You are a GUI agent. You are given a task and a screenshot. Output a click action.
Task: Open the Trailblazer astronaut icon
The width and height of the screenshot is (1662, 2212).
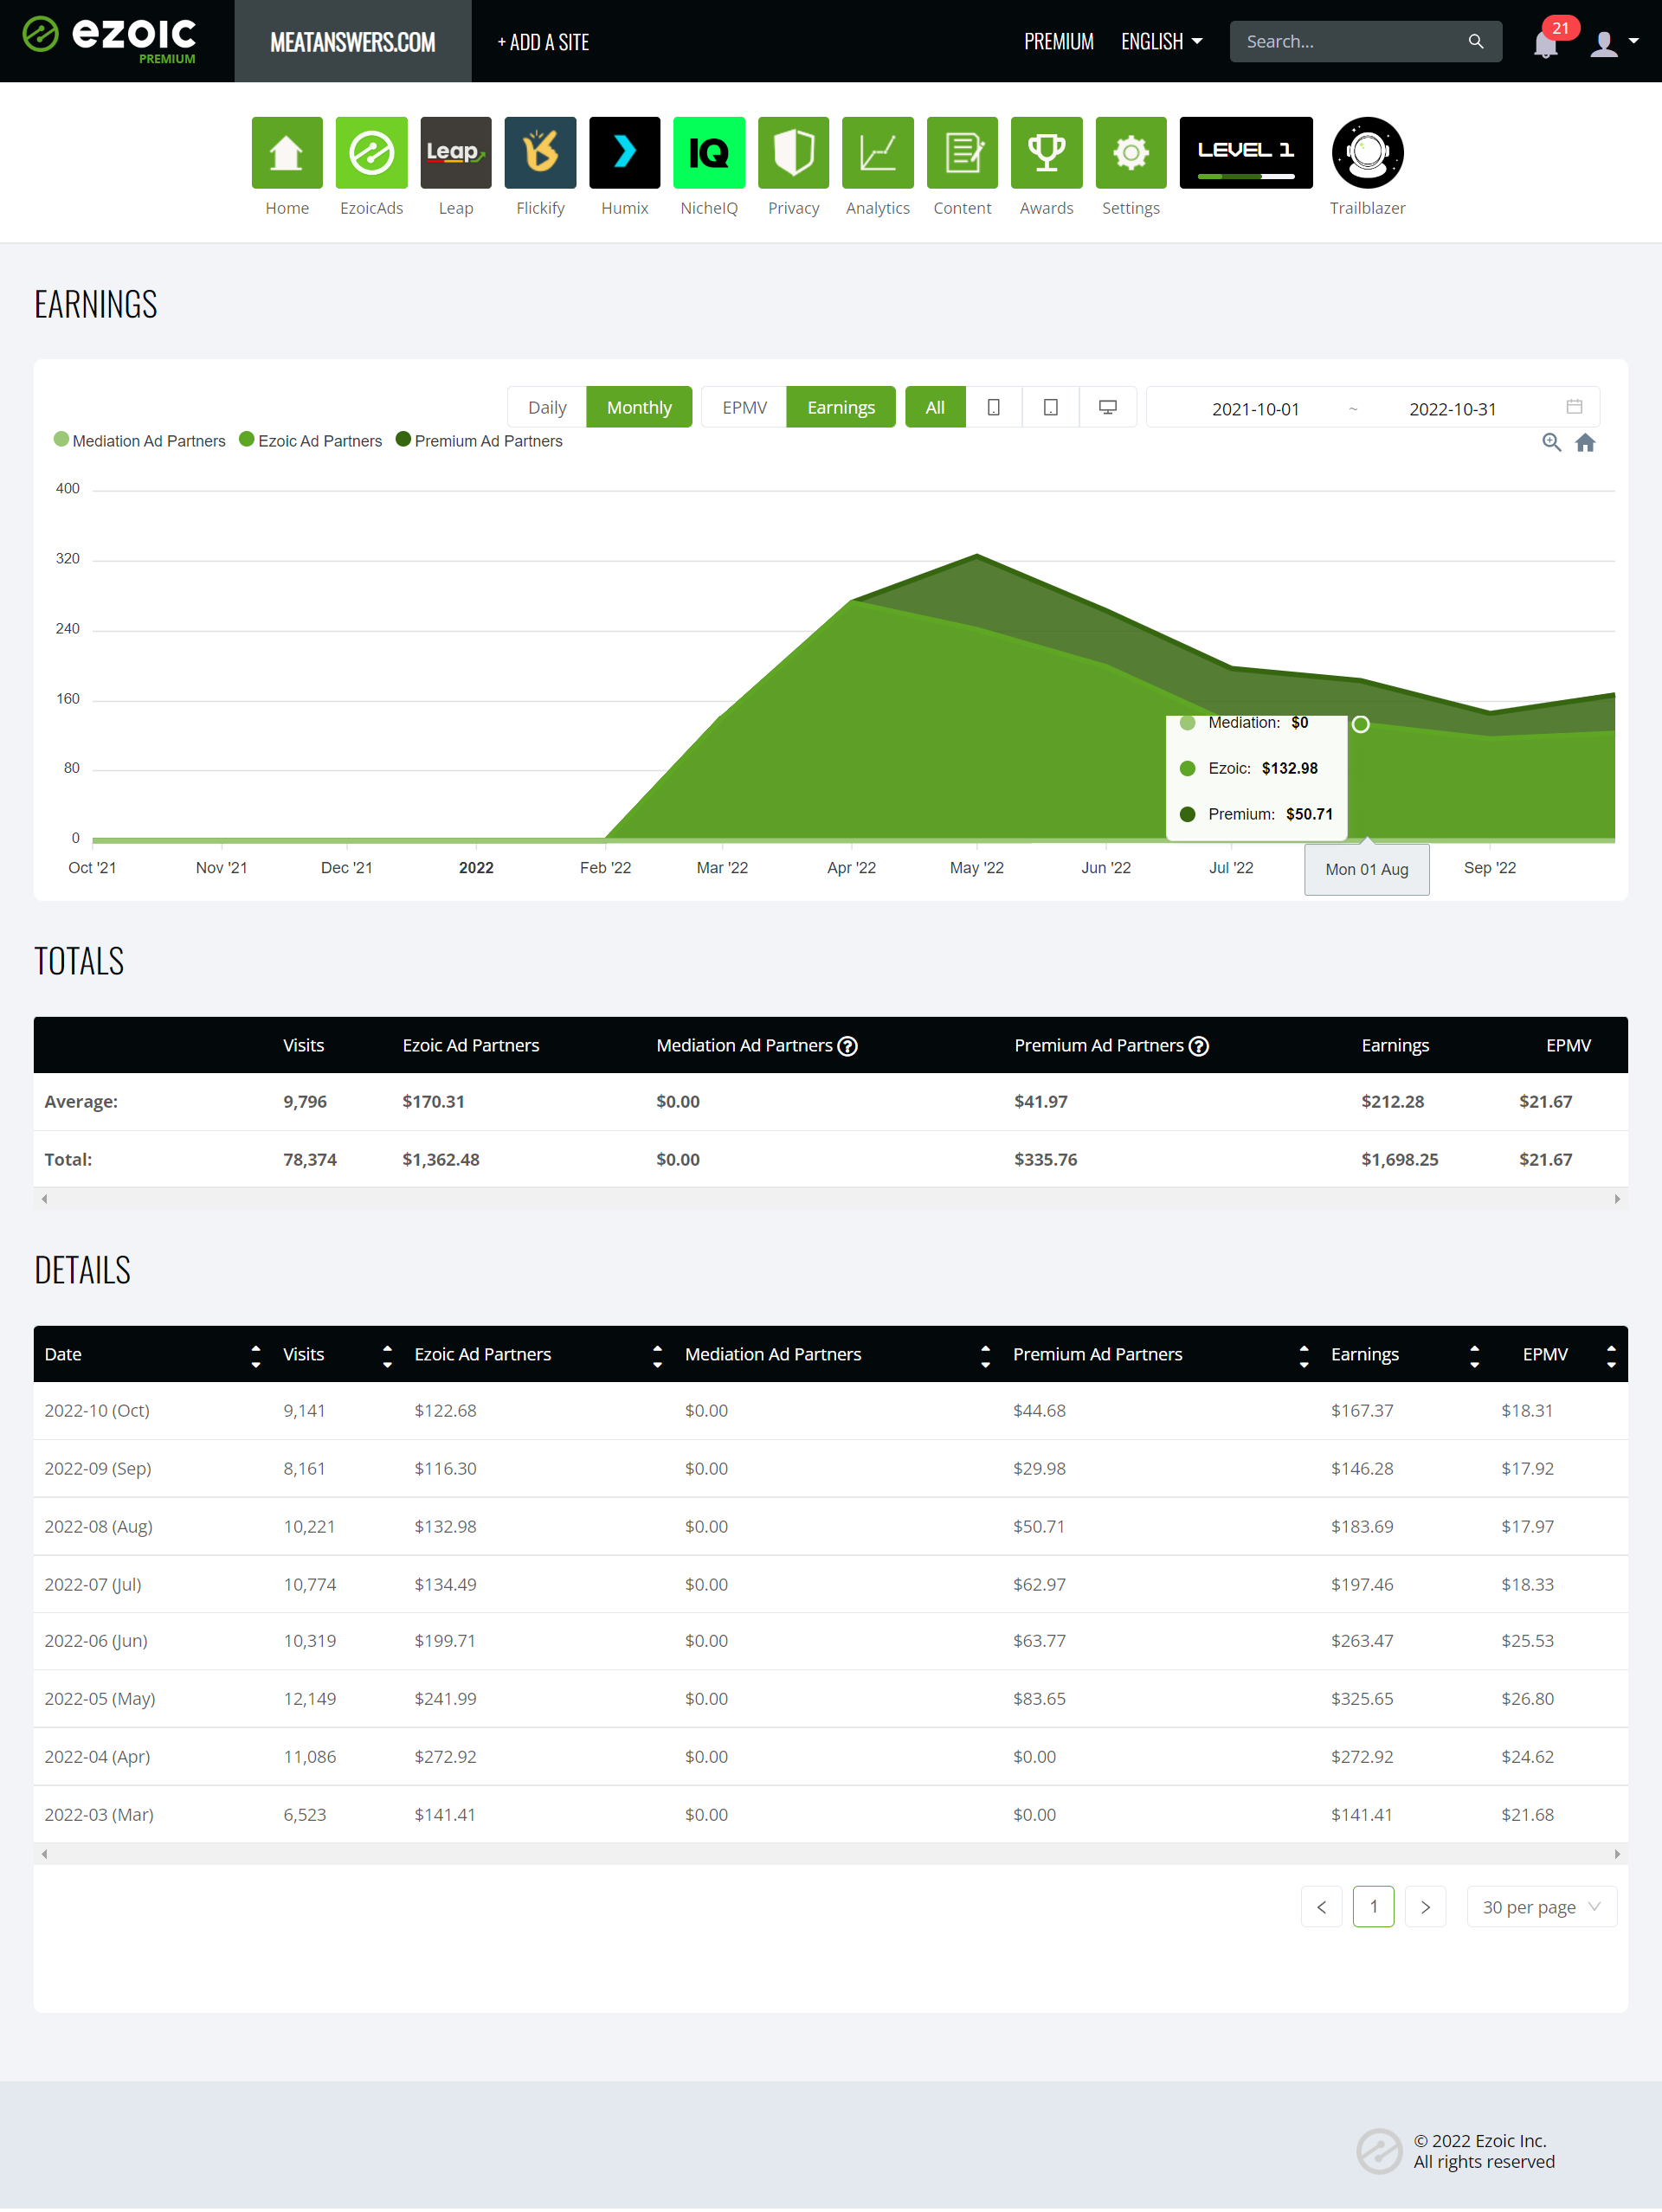click(x=1368, y=153)
